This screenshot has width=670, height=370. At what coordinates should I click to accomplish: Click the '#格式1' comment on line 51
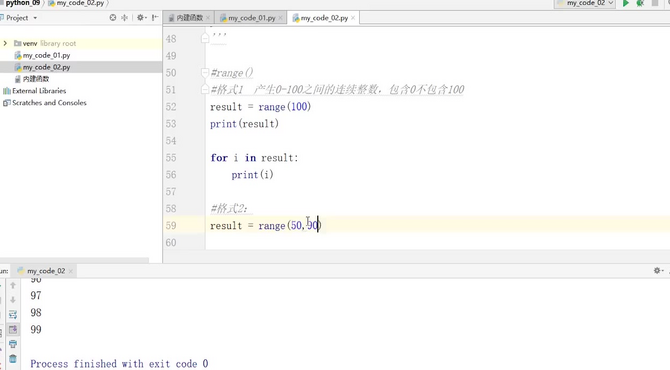337,89
